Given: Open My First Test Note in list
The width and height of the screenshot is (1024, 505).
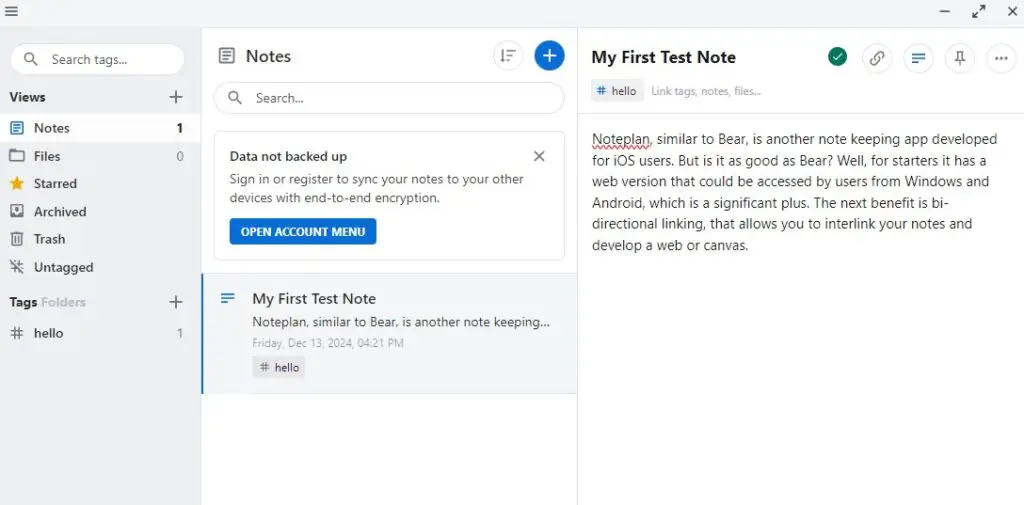Looking at the screenshot, I should pyautogui.click(x=389, y=333).
